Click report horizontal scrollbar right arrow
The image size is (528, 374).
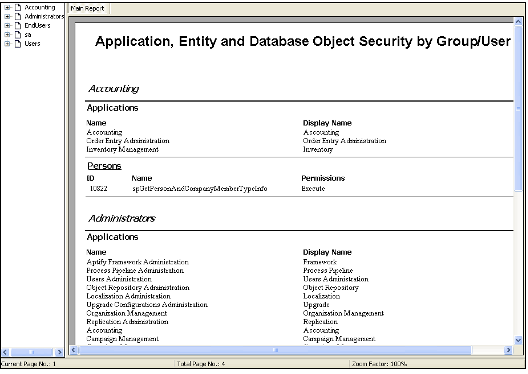click(508, 350)
